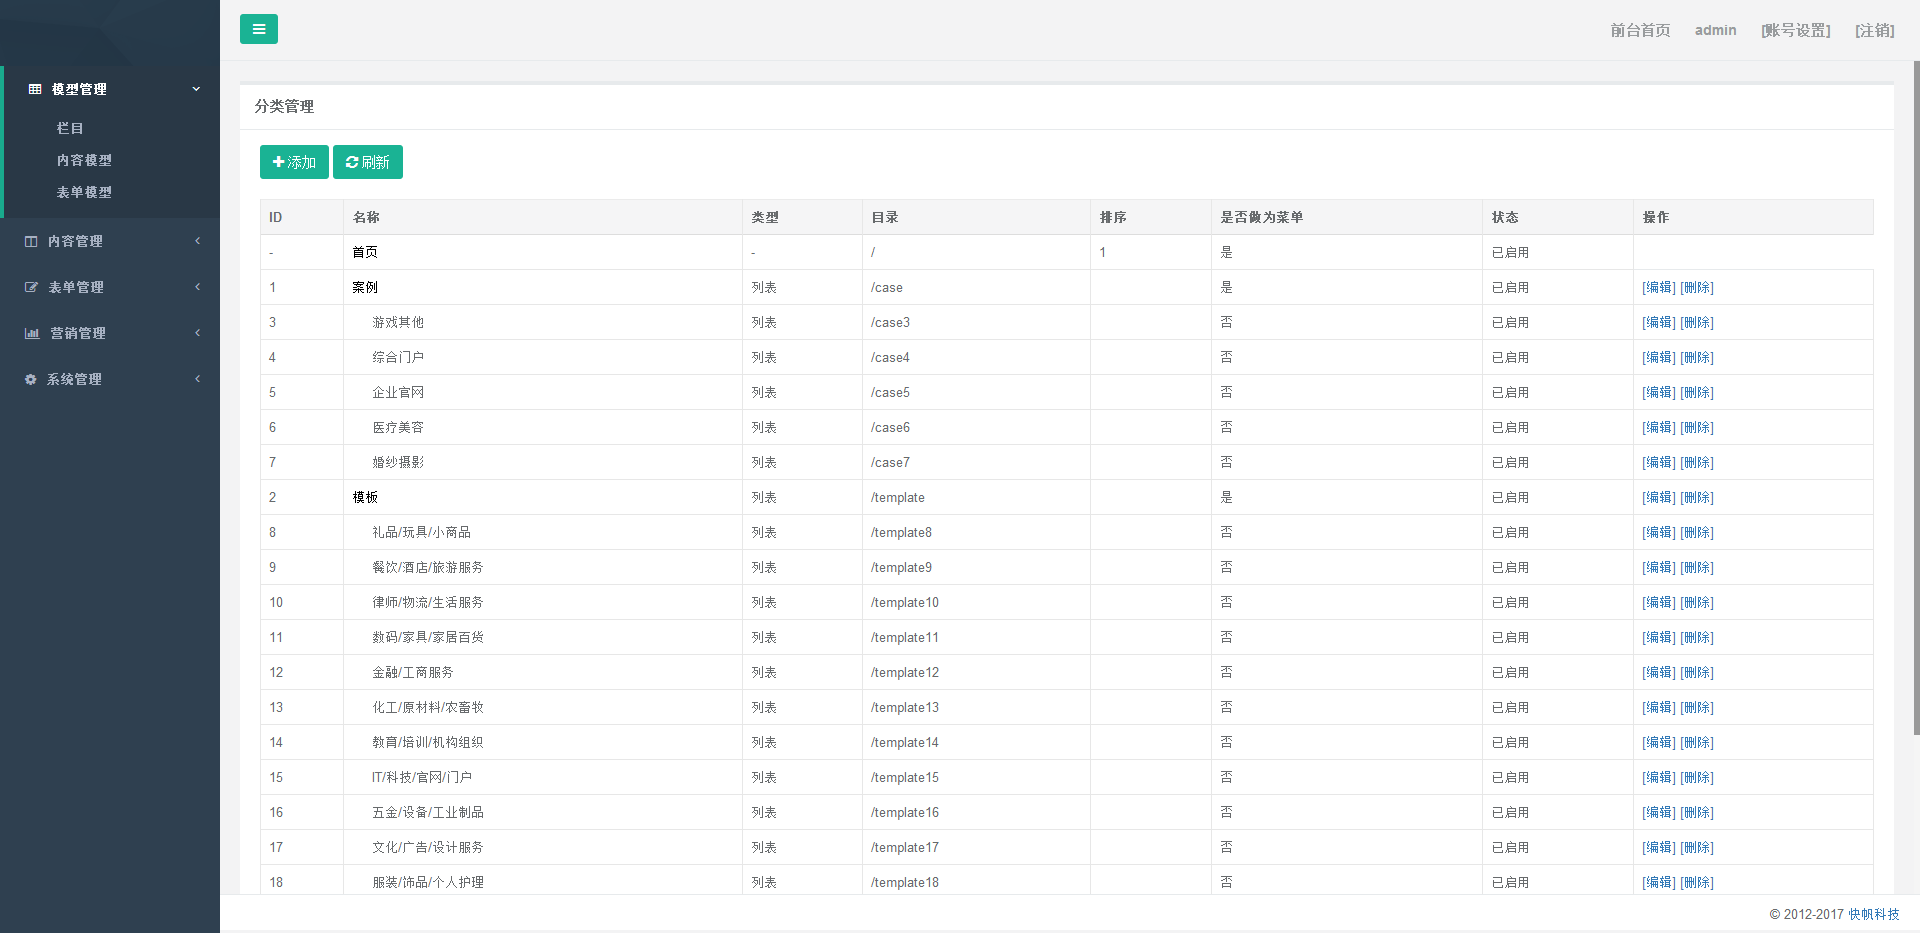Edit the 数码/家具/家居百货 row
This screenshot has width=1920, height=933.
coord(1658,637)
